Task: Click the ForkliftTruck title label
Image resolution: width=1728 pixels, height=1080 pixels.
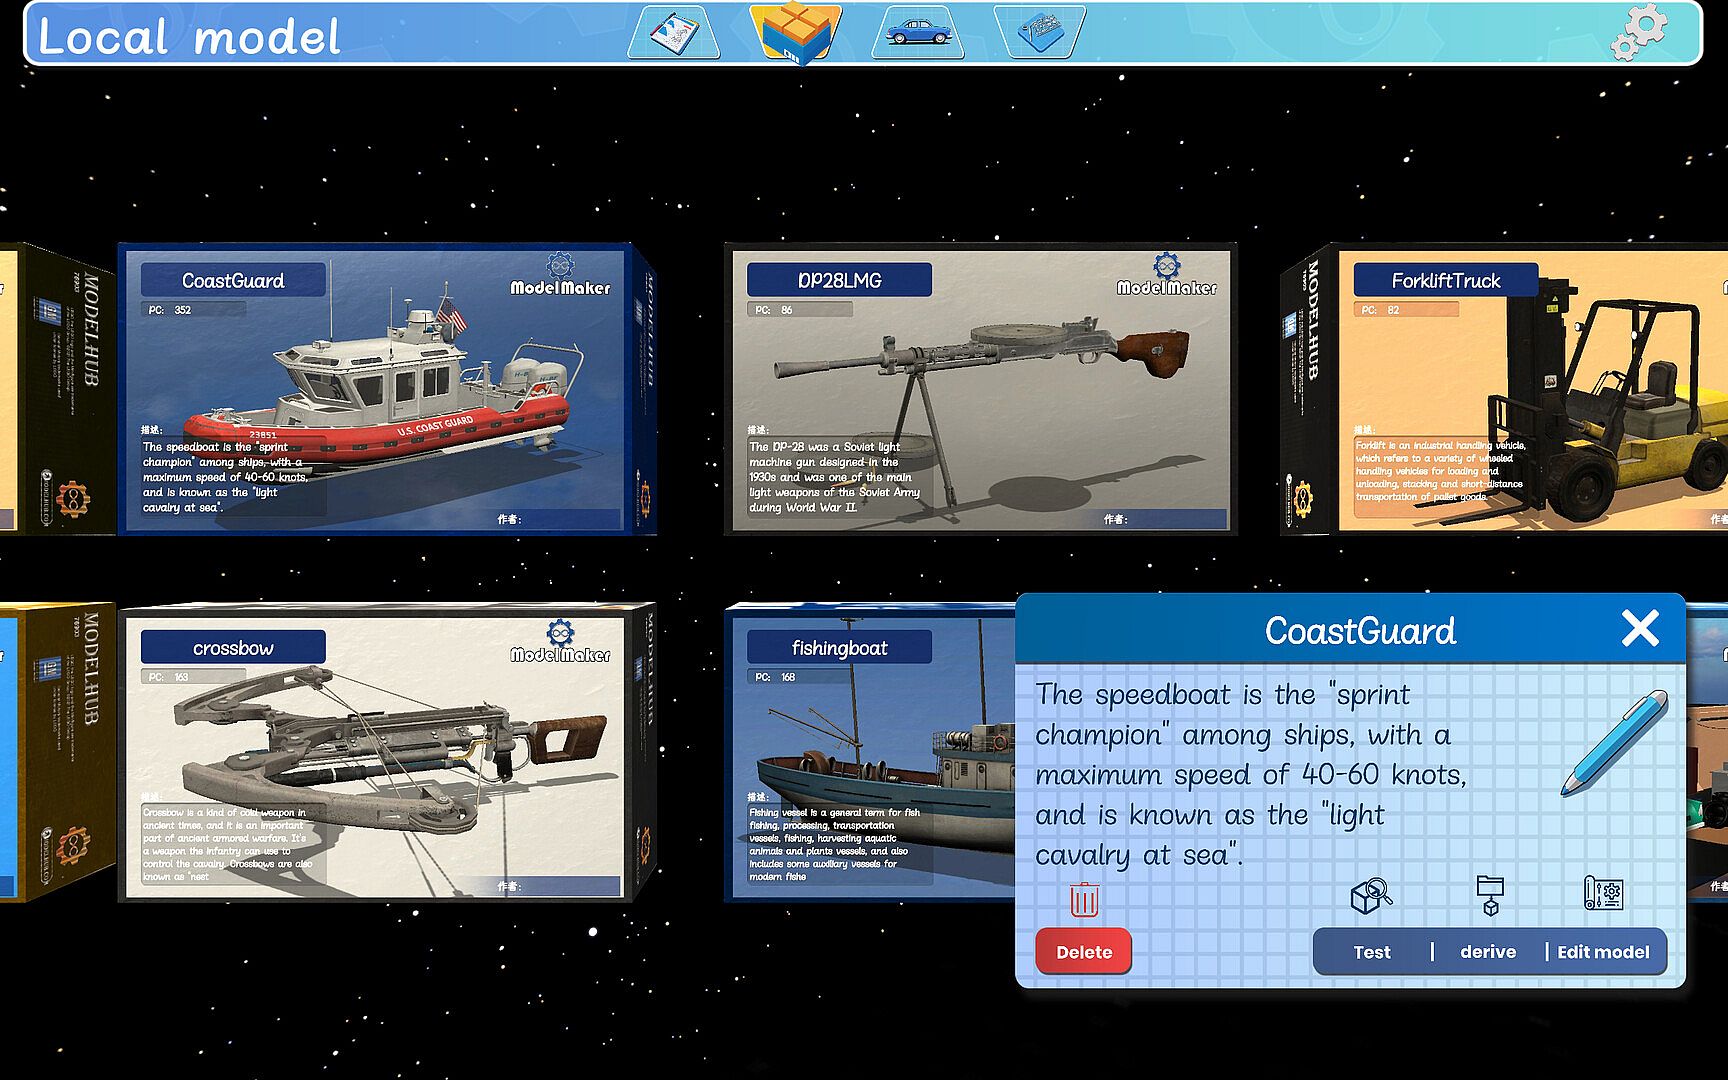Action: 1446,280
